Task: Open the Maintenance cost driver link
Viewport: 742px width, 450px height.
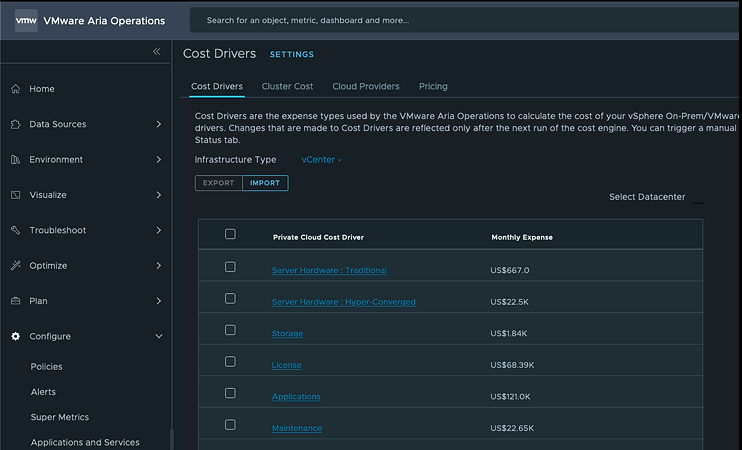Action: 297,428
